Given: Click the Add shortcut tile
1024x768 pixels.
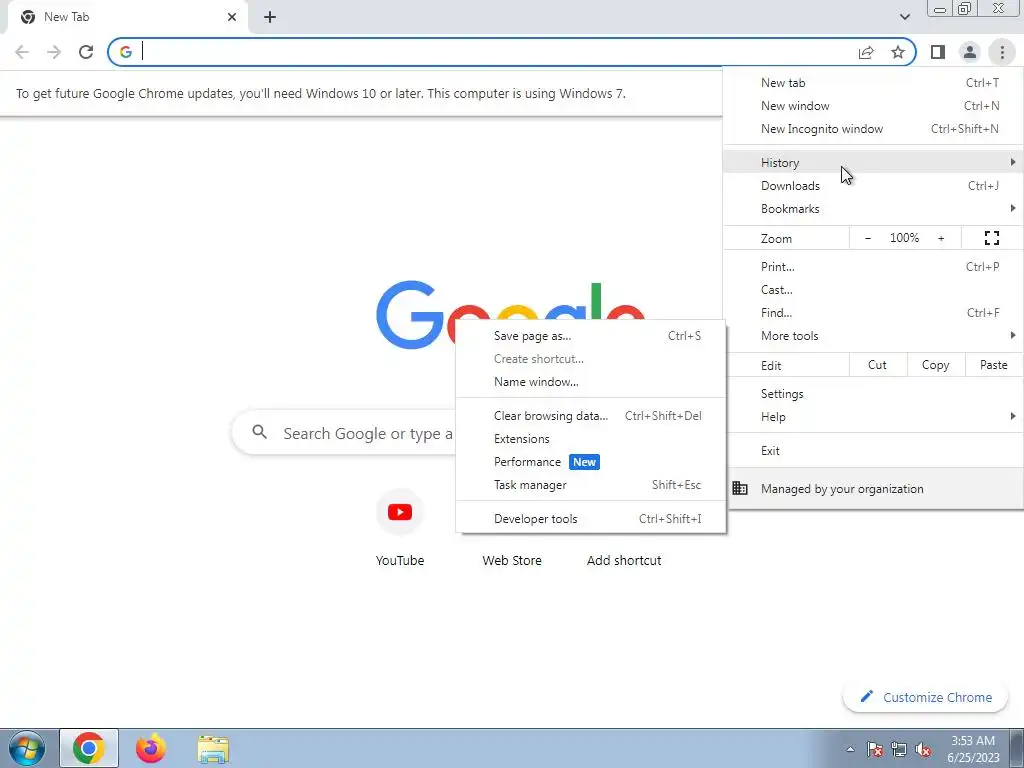Looking at the screenshot, I should 624,561.
